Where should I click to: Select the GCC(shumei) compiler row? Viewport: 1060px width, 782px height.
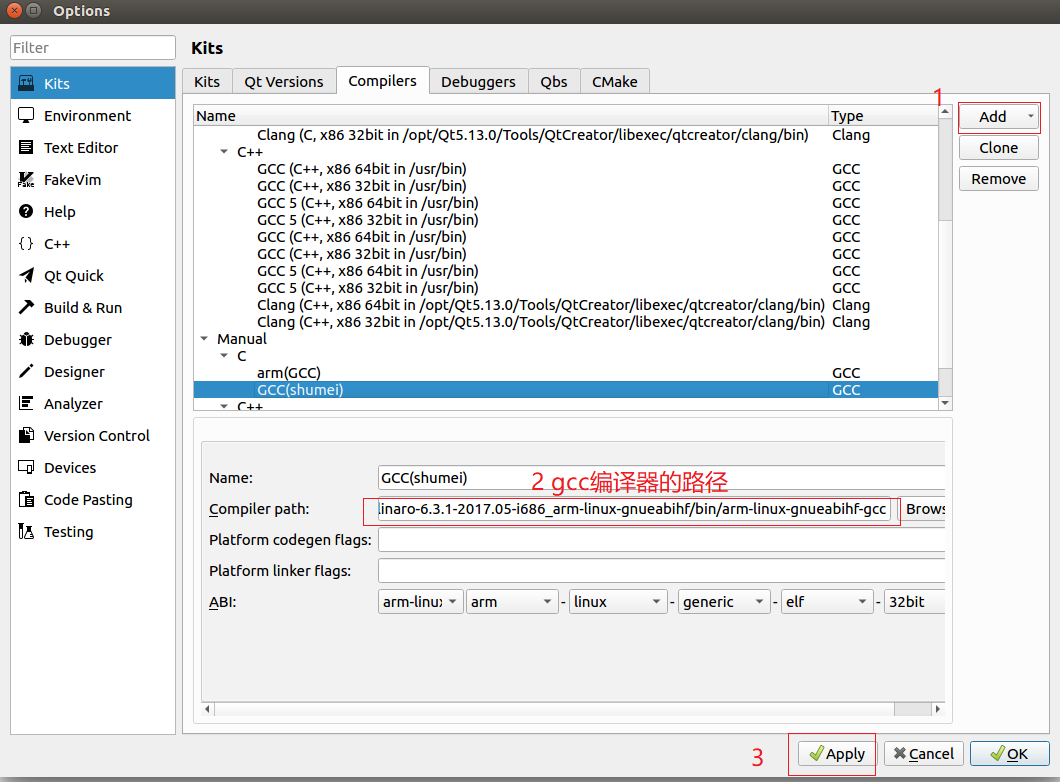click(566, 389)
